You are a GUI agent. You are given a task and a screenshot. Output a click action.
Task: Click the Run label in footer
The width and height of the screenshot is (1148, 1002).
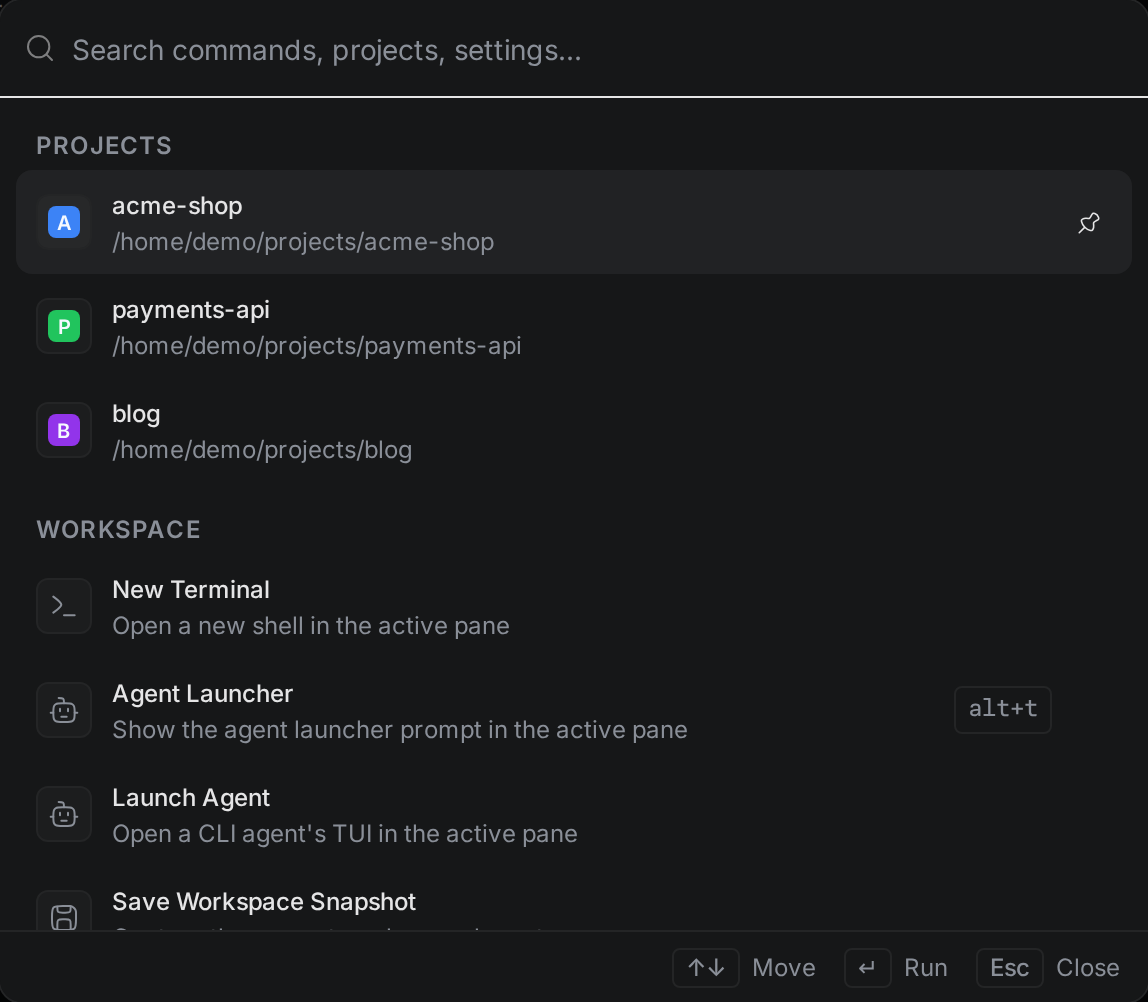pyautogui.click(x=925, y=968)
